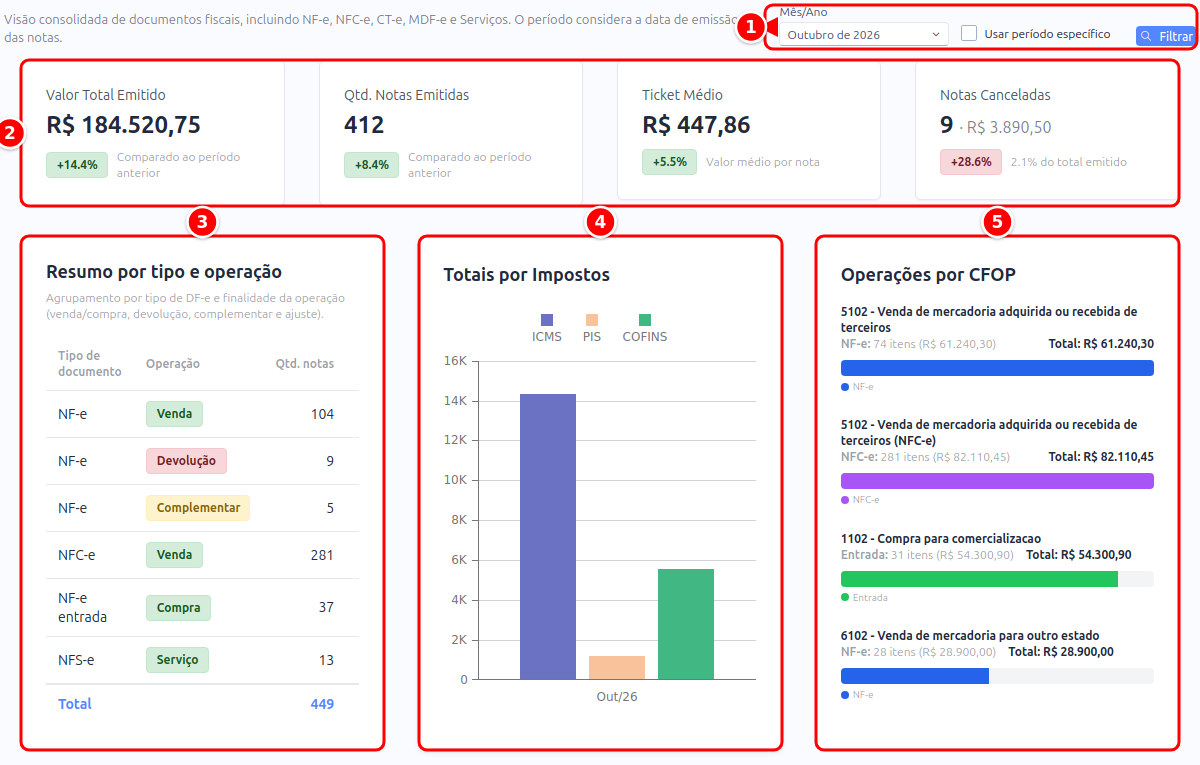
Task: Click the NF-e entrada document type cell
Action: (x=82, y=607)
